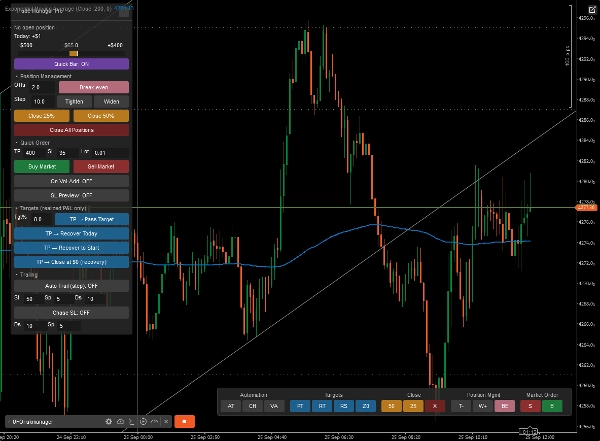This screenshot has height=441, width=600.
Task: Open the pop-out icon at top right corner
Action: [592, 10]
